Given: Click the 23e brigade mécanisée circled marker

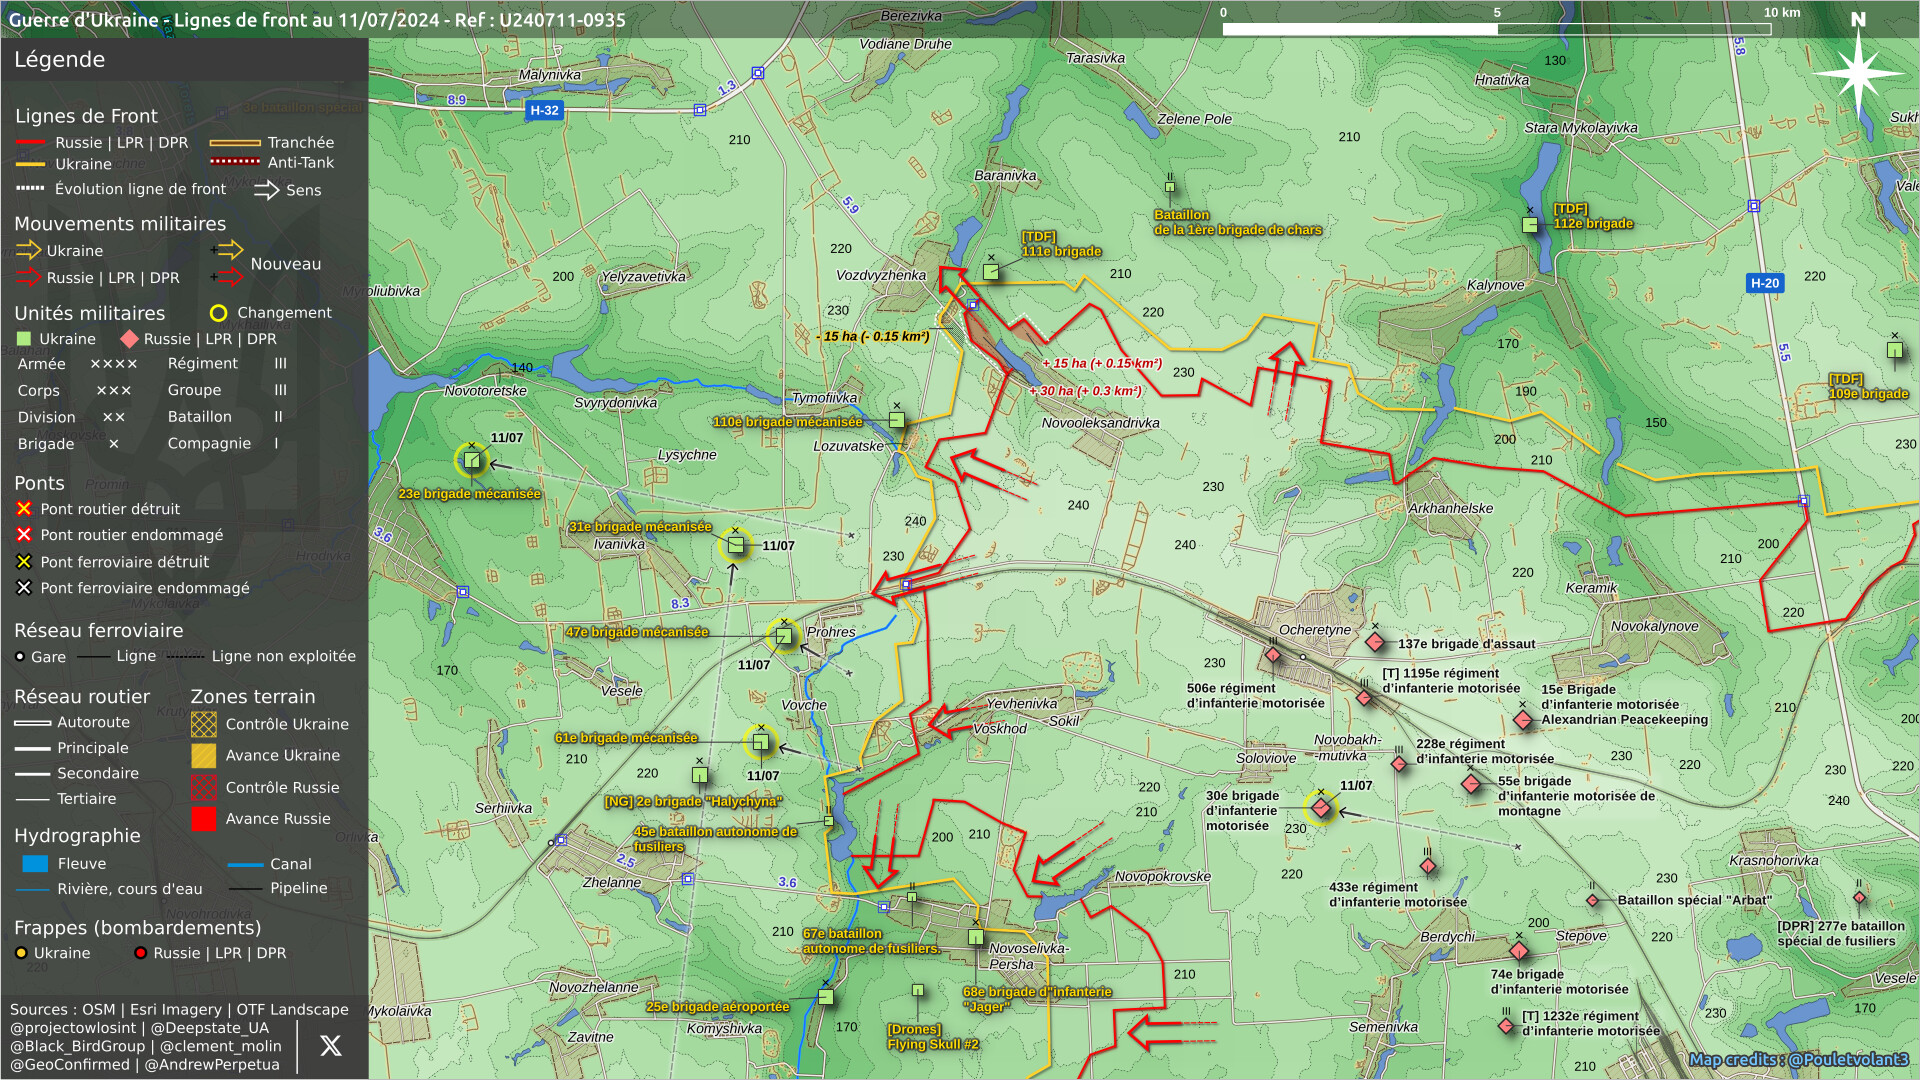Looking at the screenshot, I should 471,460.
